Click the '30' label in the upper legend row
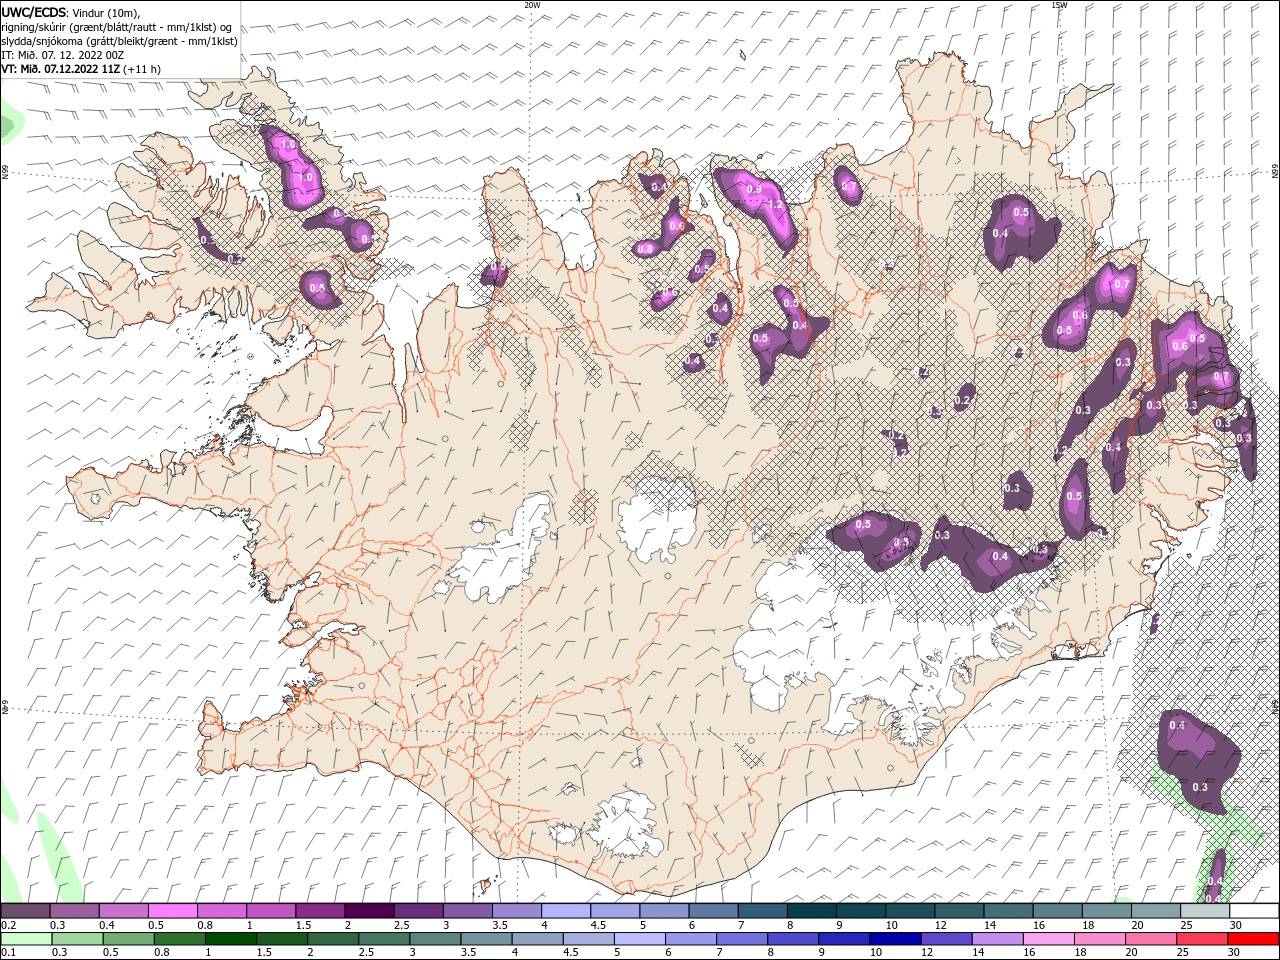 point(1236,925)
